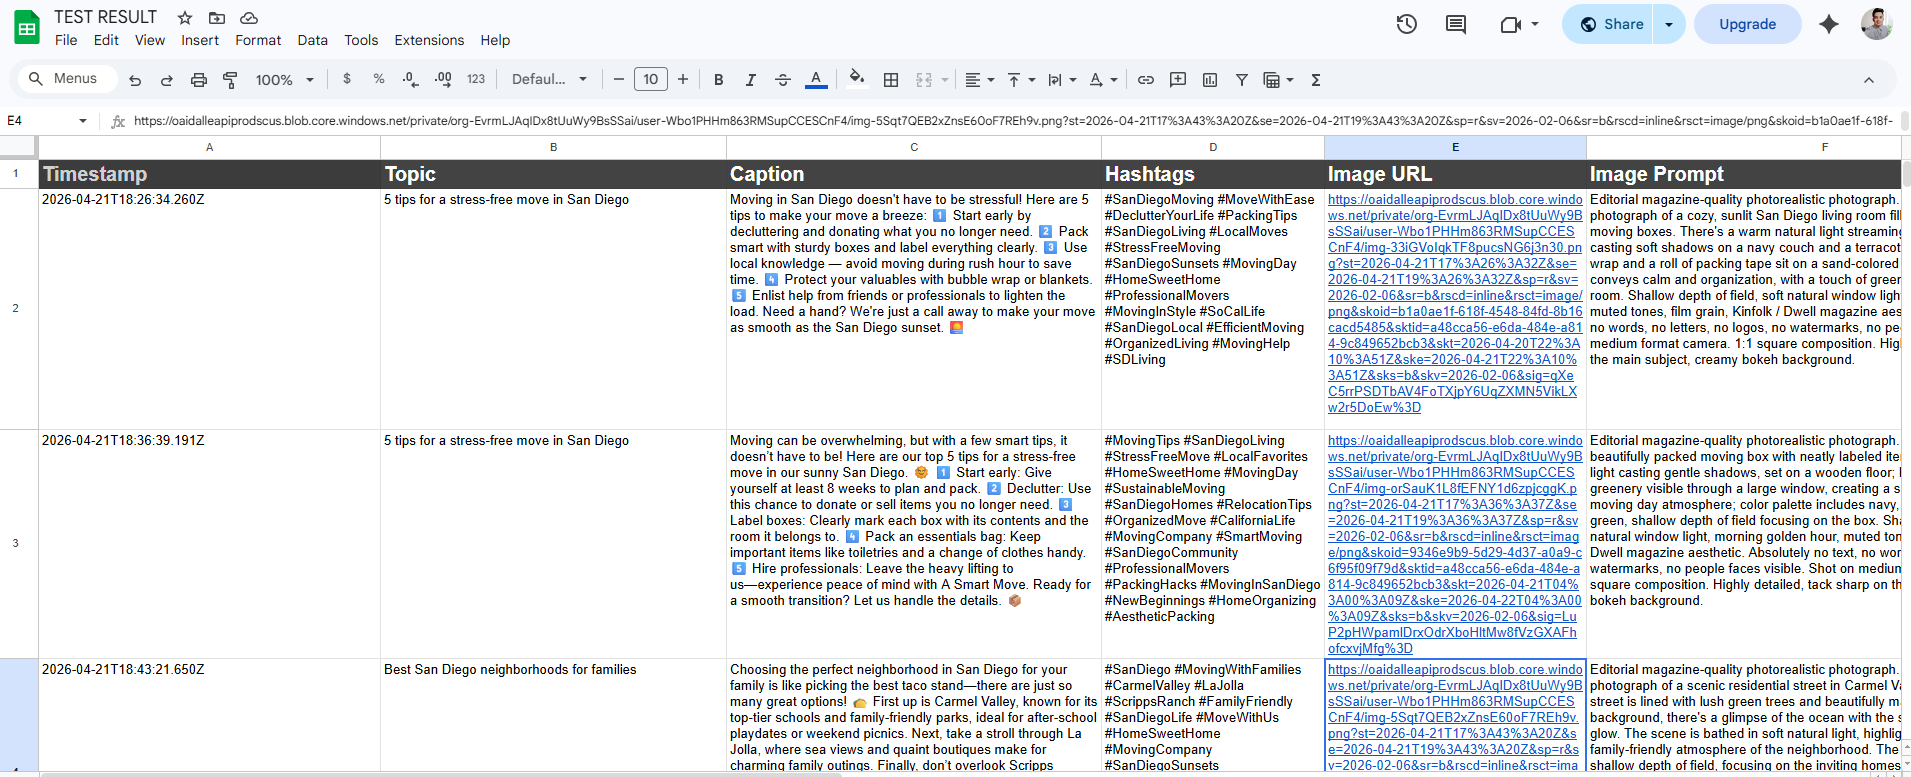
Task: Insert a comment from the toolbar
Action: coord(1178,79)
